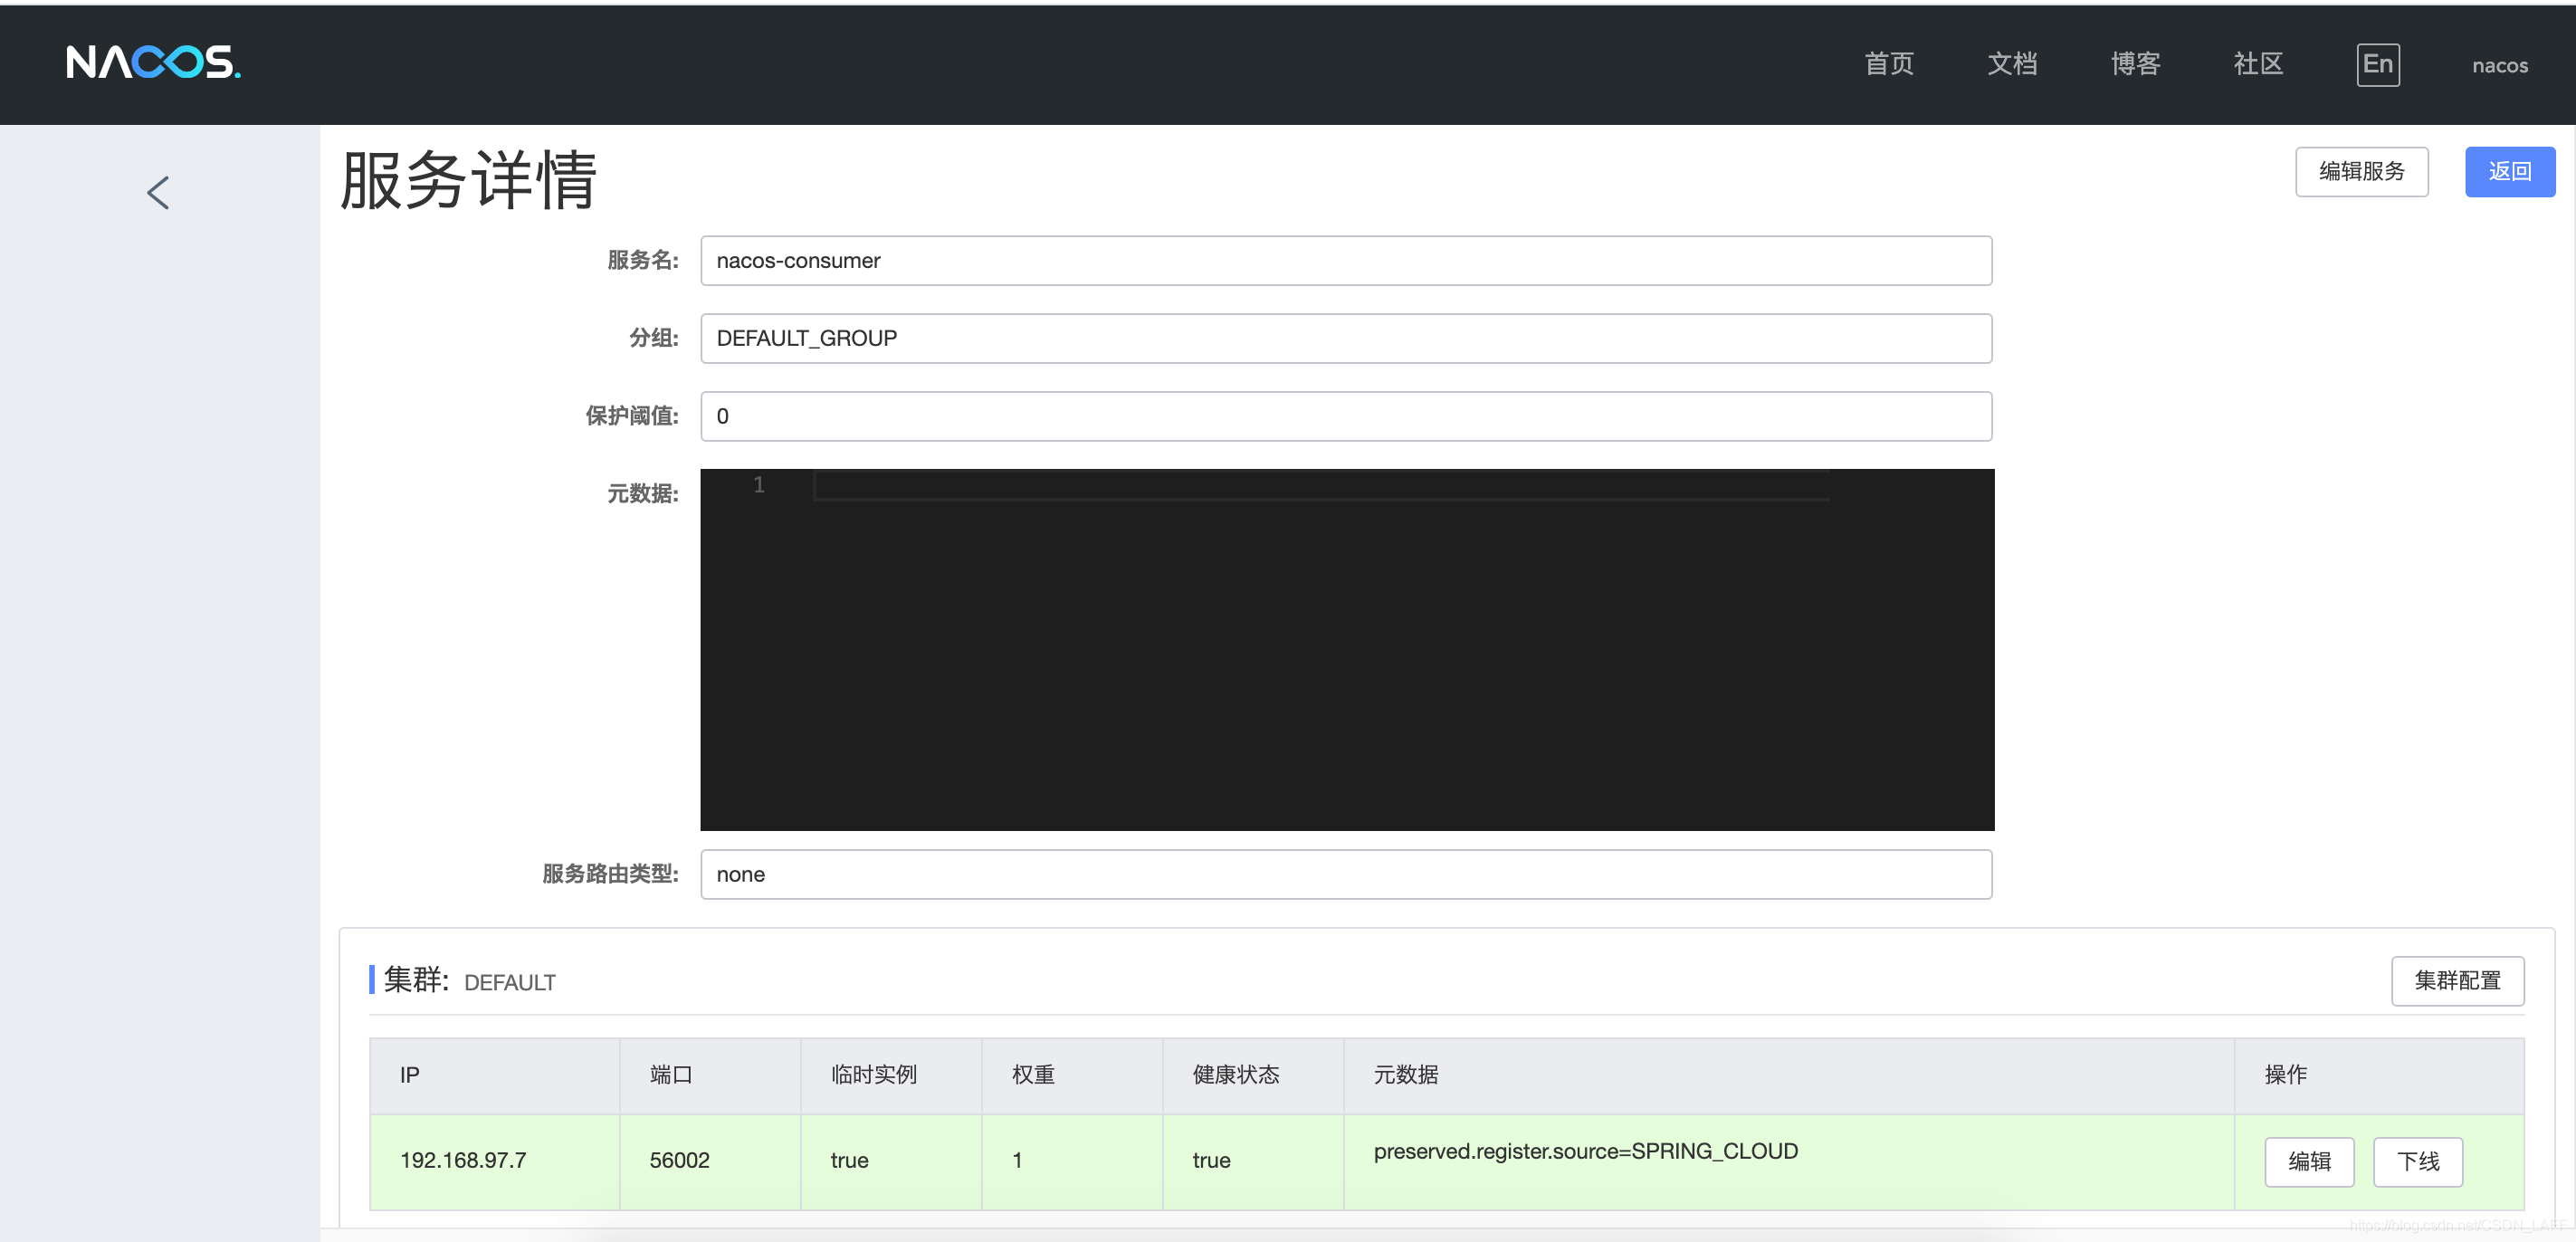Click the blue 返回 button
The width and height of the screenshot is (2576, 1242).
(2509, 172)
